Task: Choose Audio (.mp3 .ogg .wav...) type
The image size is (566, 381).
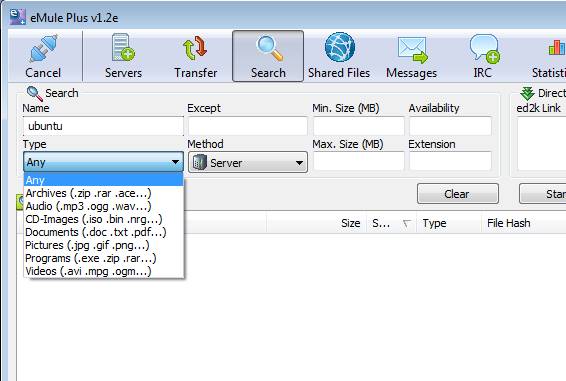Action: (104, 206)
